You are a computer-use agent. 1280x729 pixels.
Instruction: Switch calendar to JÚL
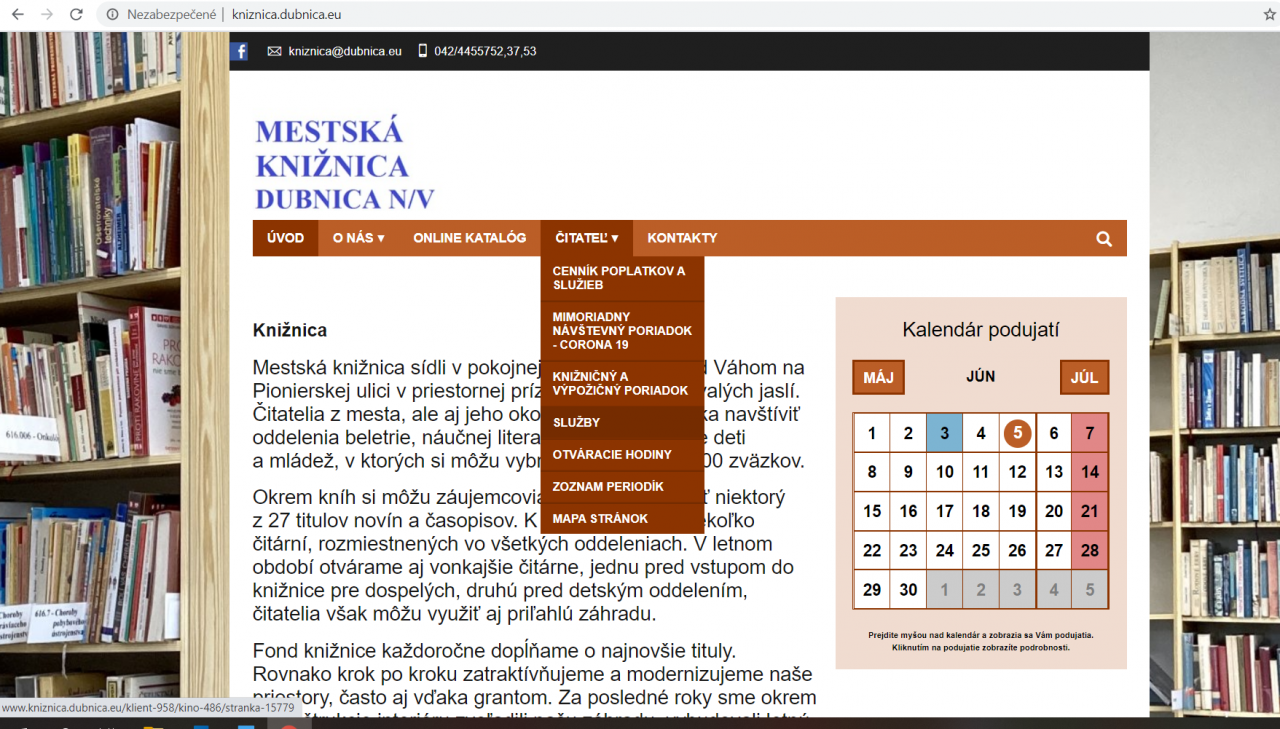pyautogui.click(x=1084, y=377)
